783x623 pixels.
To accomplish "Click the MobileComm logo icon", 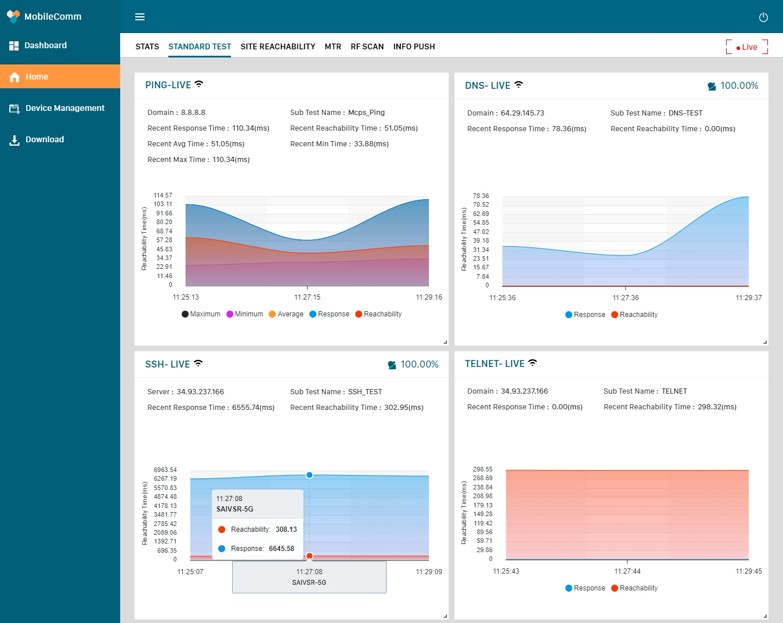I will (13, 16).
